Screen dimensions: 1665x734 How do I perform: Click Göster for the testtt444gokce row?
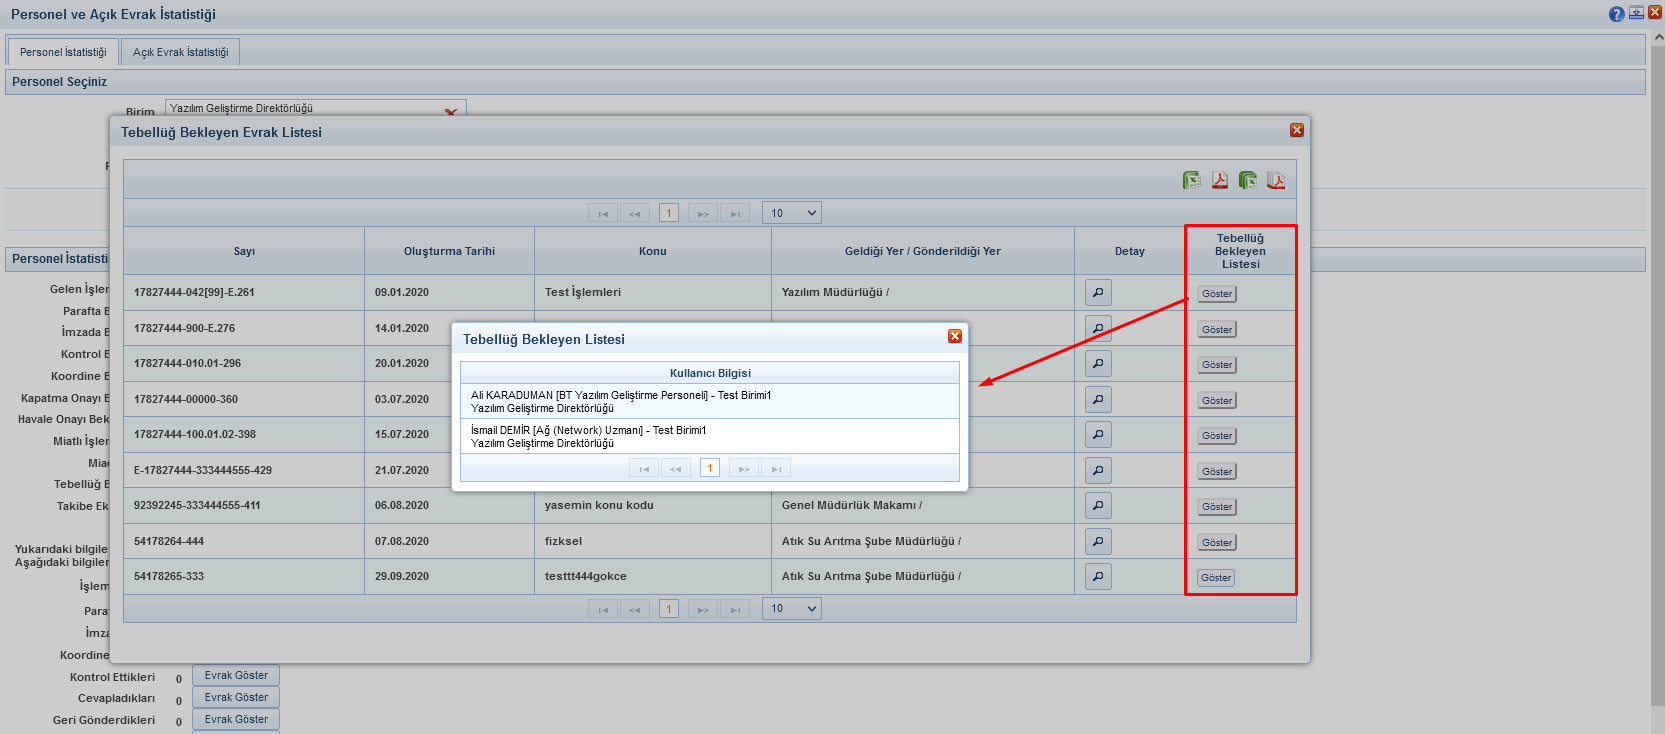point(1216,578)
